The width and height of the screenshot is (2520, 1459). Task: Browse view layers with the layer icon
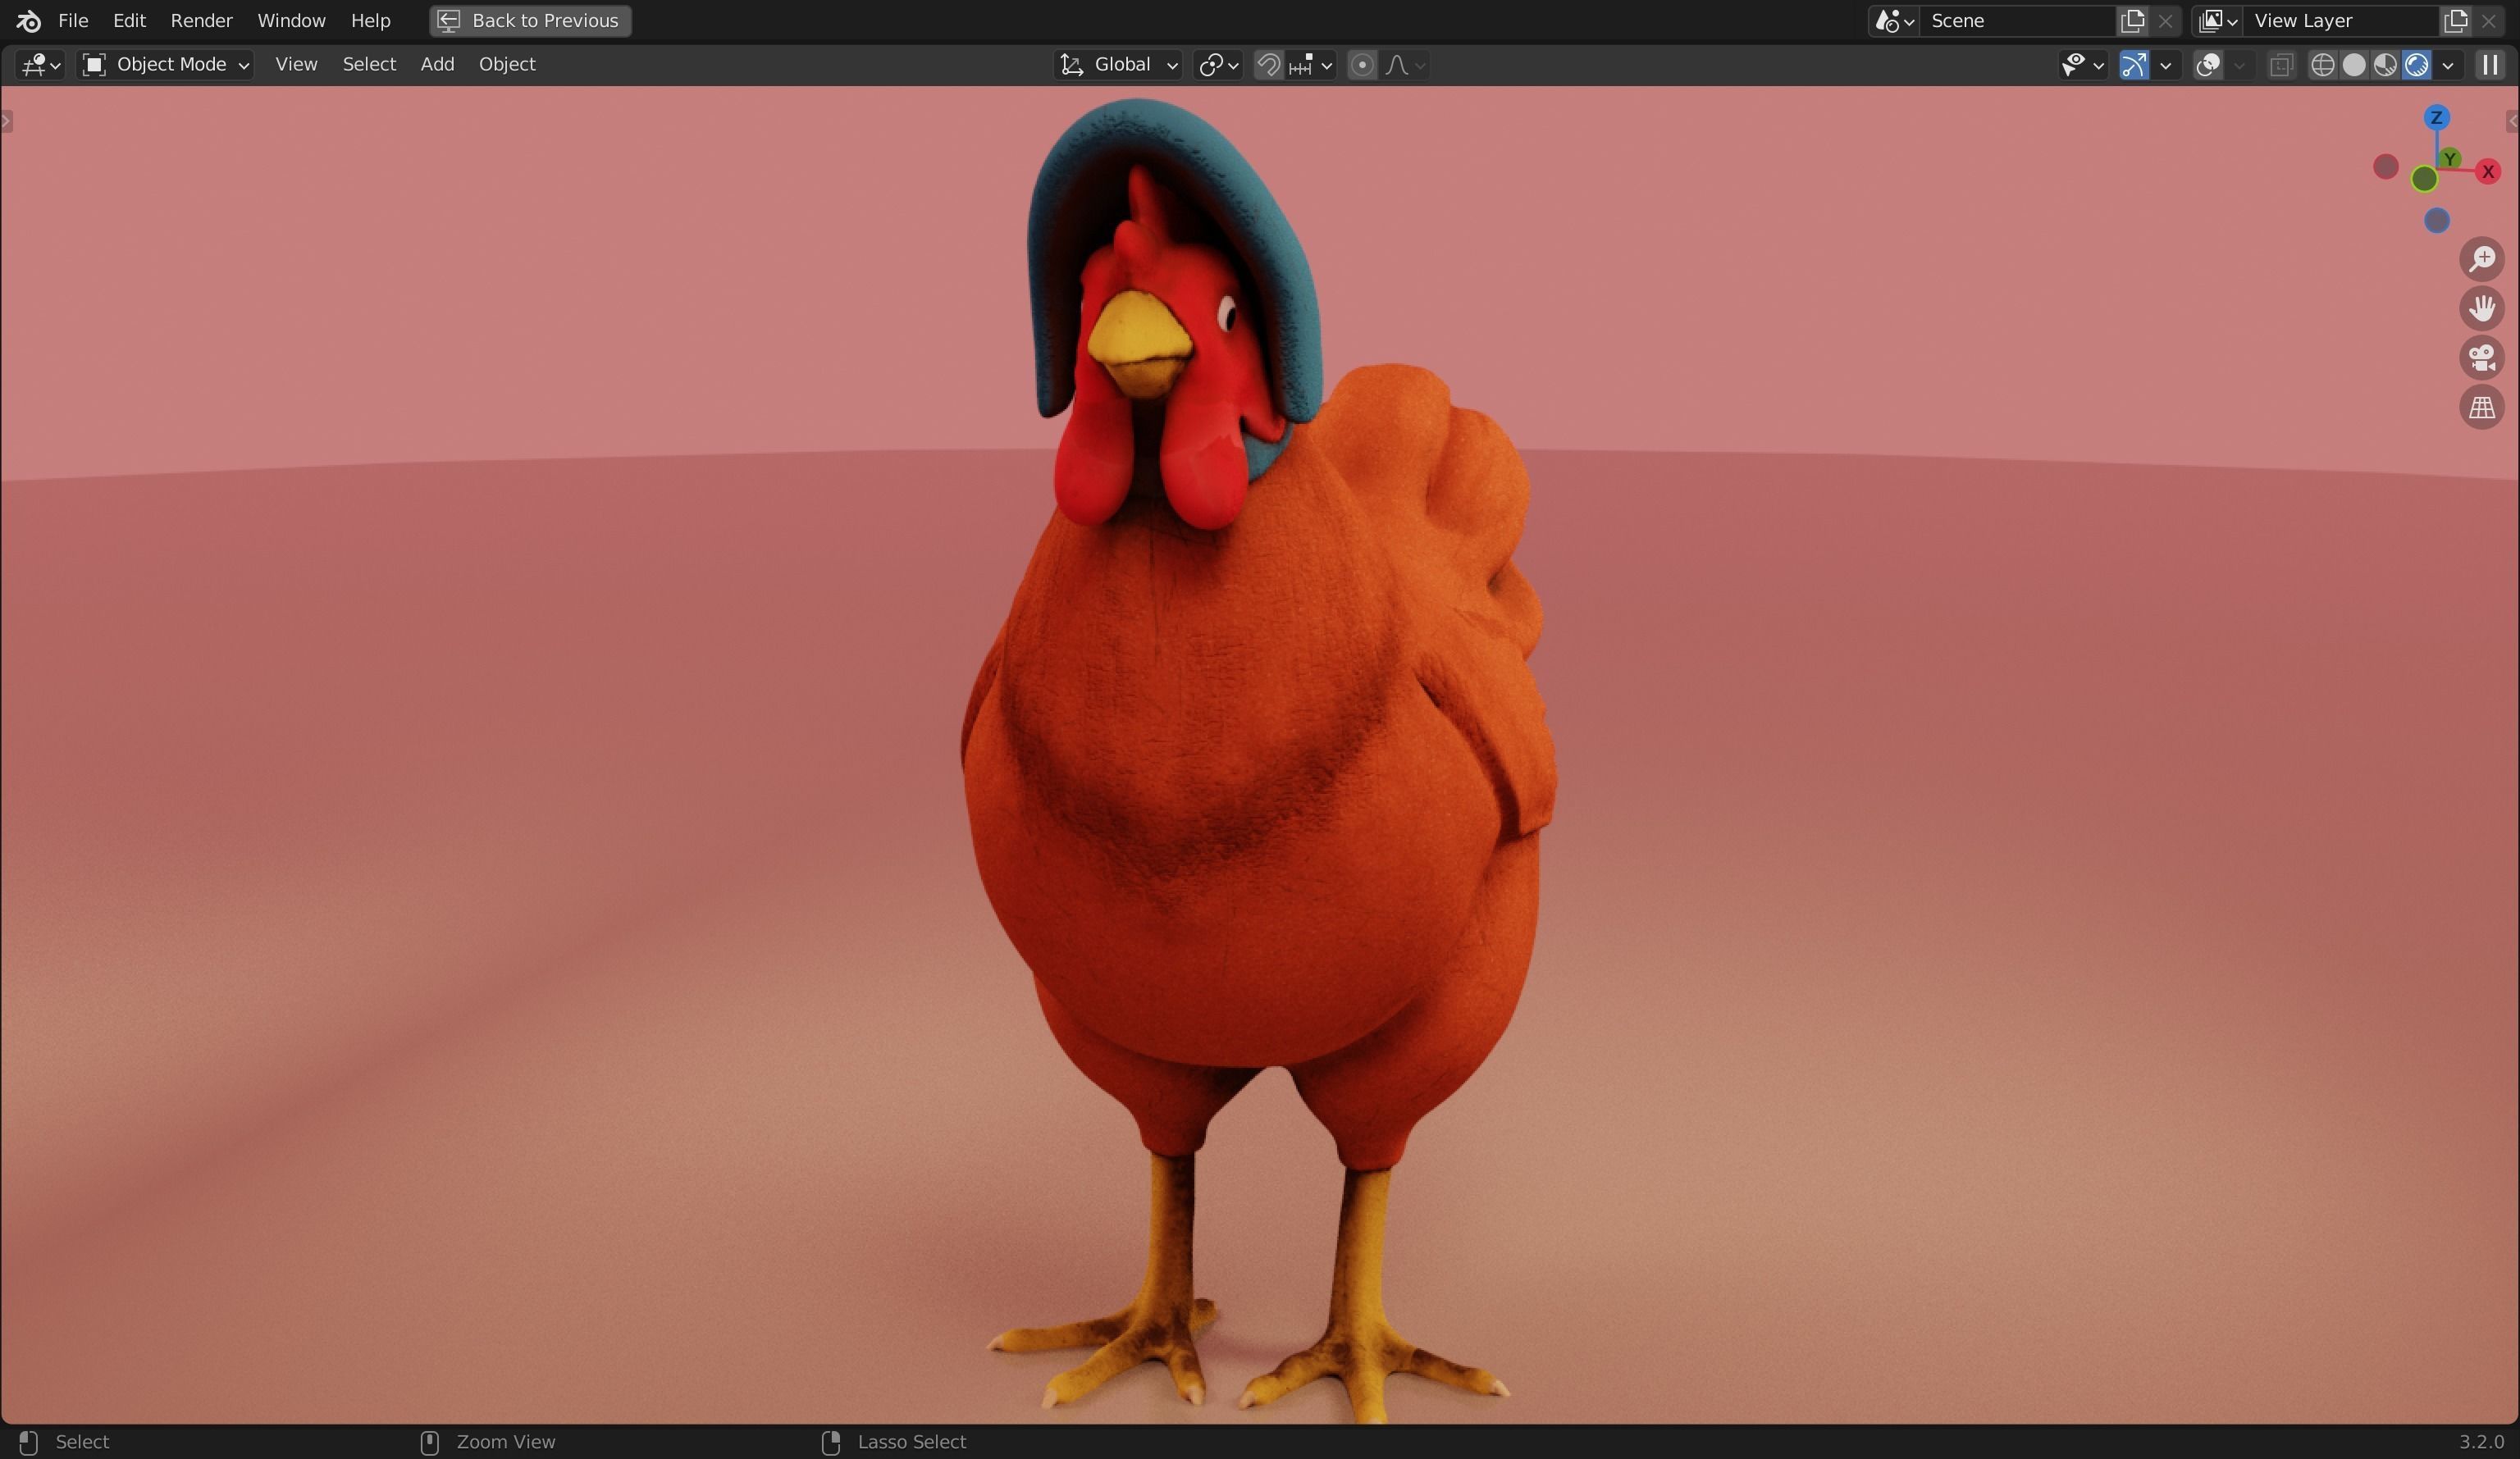(x=2216, y=20)
